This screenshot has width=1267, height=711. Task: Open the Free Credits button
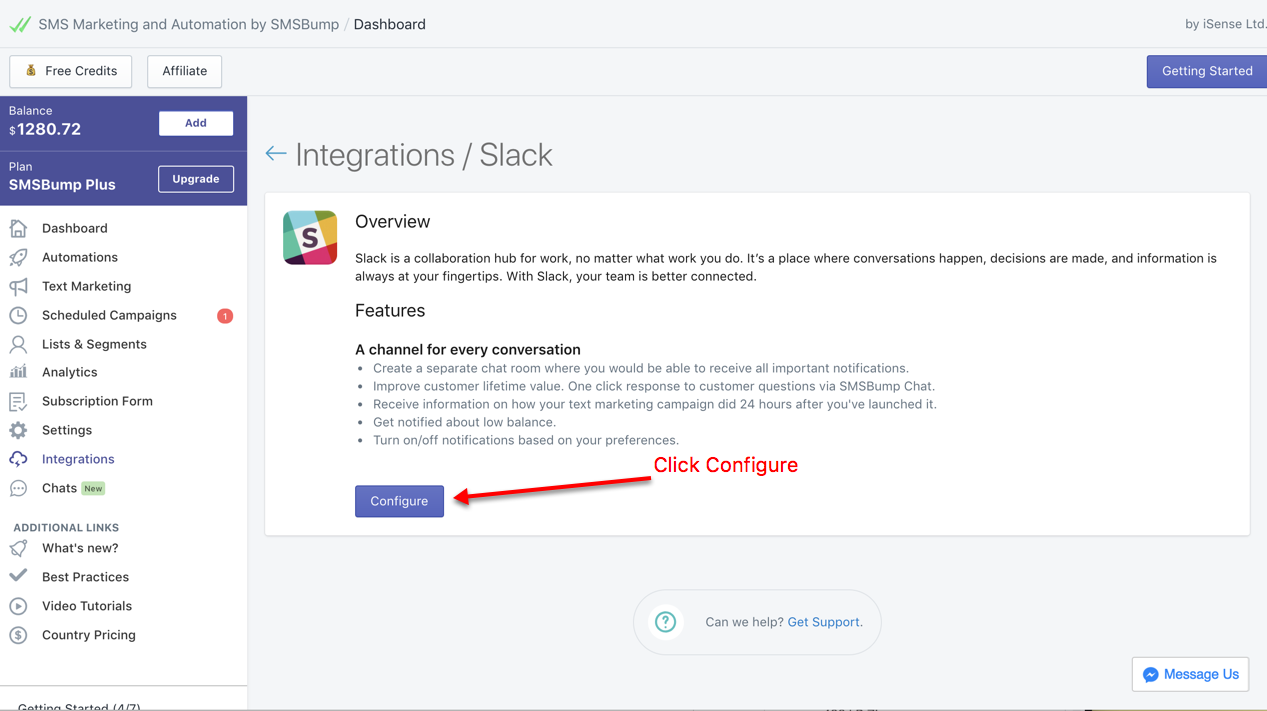[71, 71]
